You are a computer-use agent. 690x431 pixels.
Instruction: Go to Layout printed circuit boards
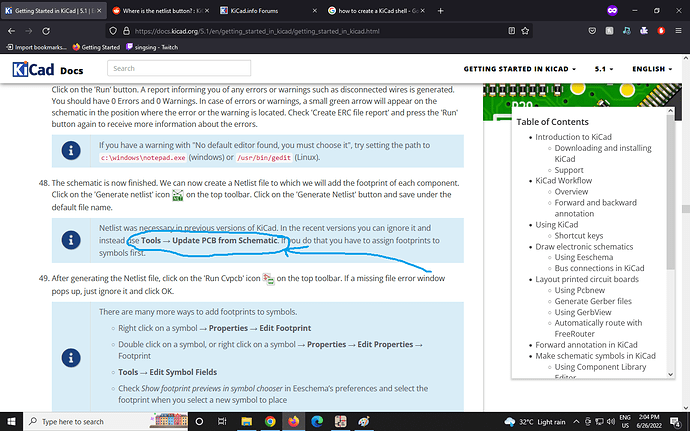587,279
